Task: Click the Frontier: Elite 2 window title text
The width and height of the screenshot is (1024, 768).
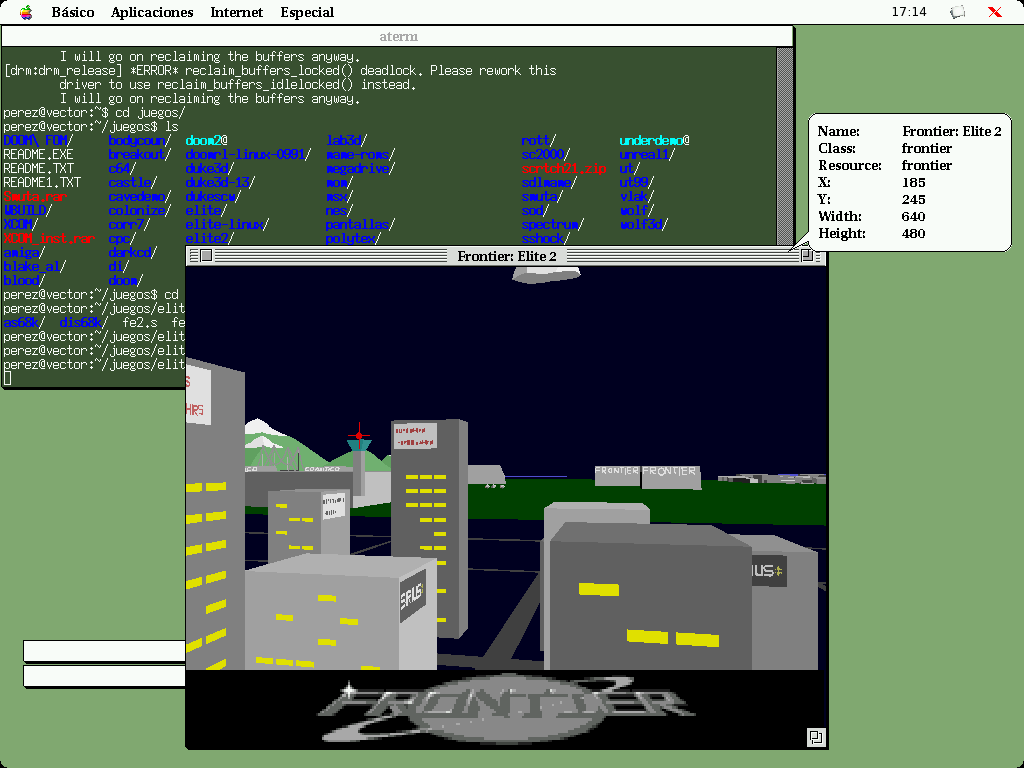Action: (x=507, y=256)
